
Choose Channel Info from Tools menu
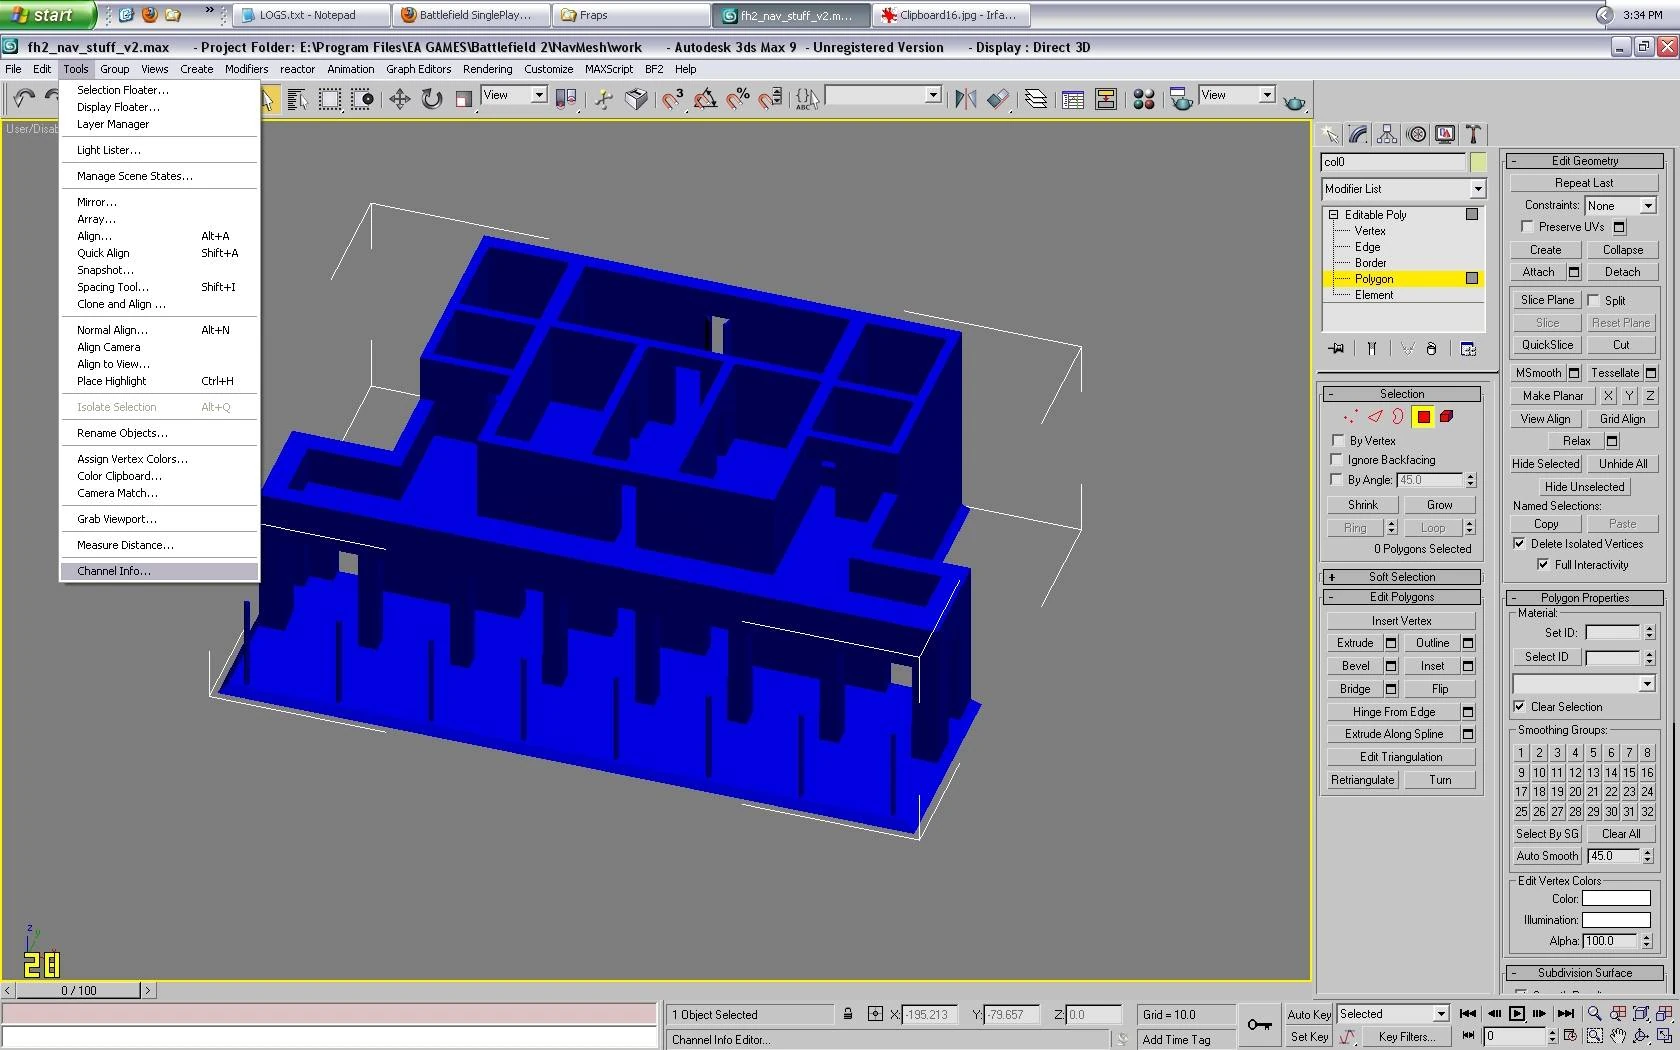pyautogui.click(x=114, y=571)
